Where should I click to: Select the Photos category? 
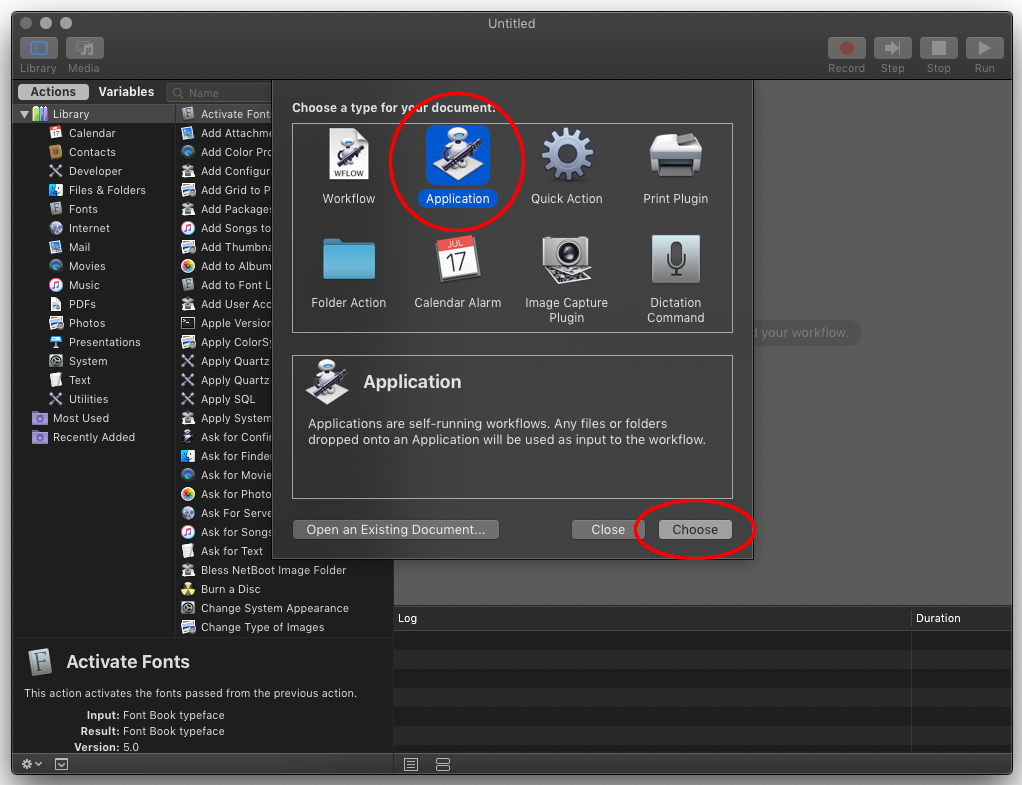(x=87, y=323)
